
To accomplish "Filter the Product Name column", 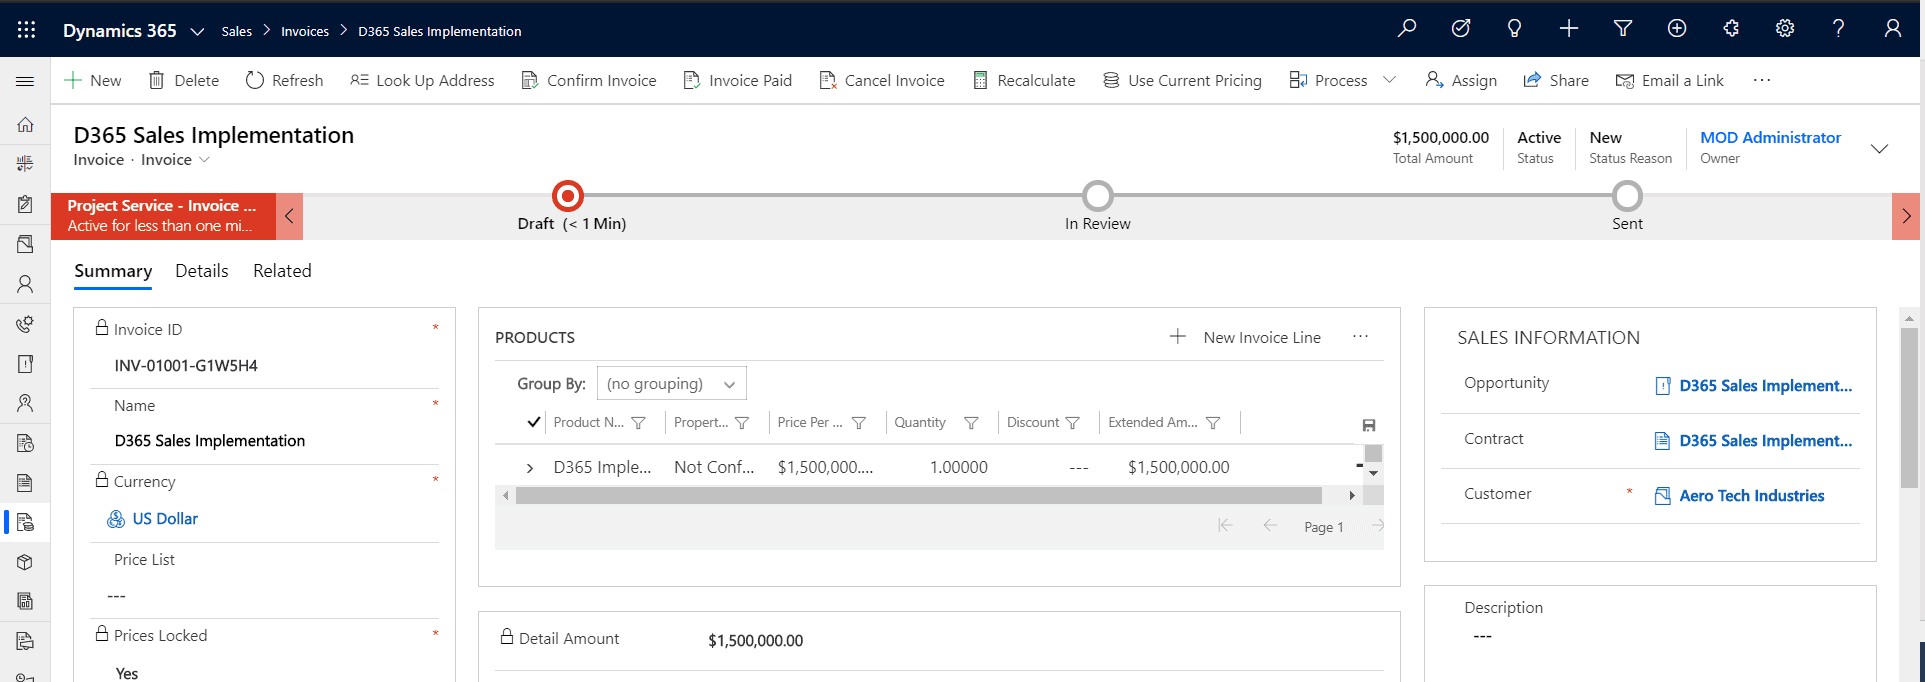I will [x=638, y=423].
